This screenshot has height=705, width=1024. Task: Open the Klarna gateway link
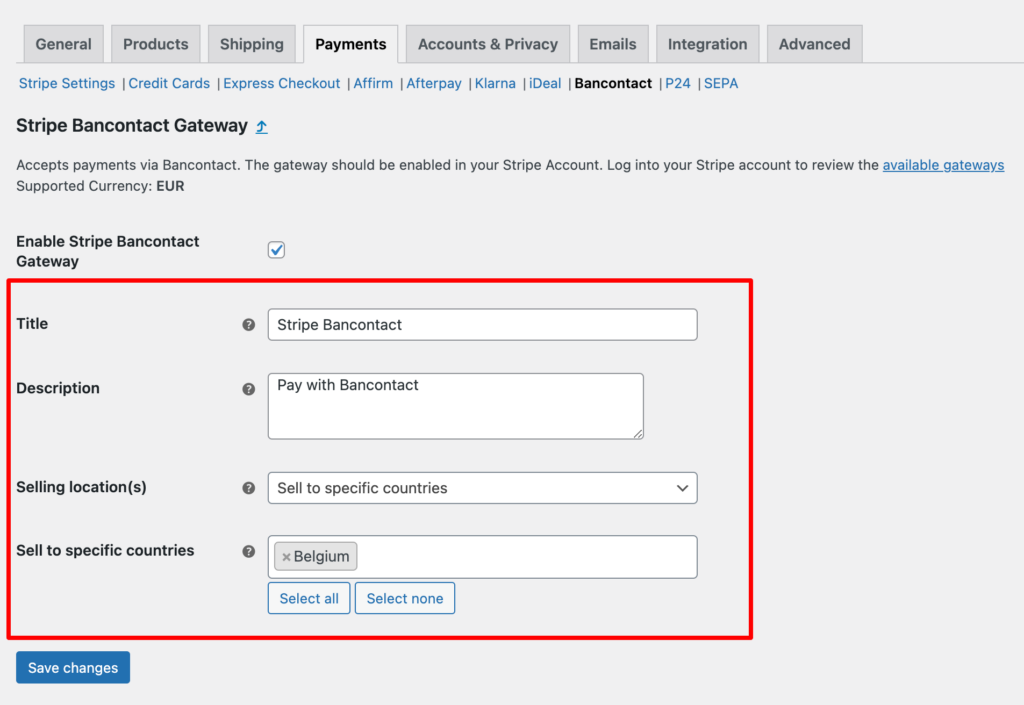(495, 84)
